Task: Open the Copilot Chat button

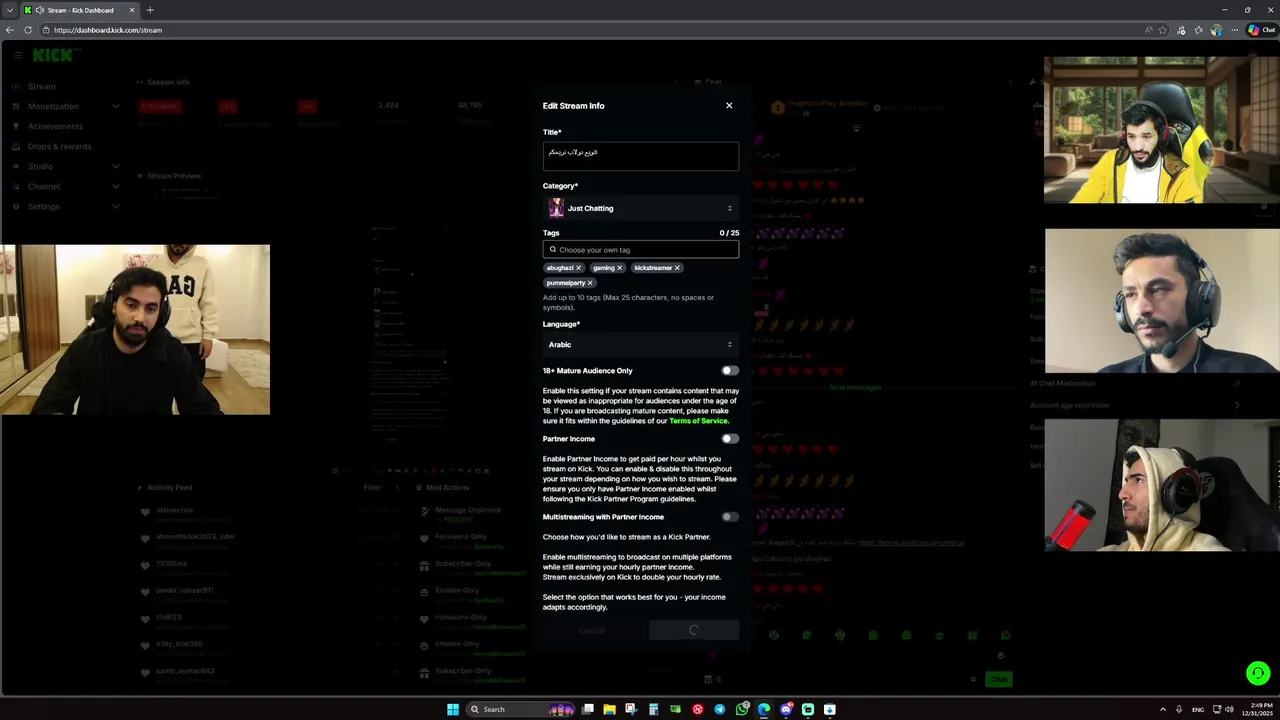Action: coord(1260,30)
